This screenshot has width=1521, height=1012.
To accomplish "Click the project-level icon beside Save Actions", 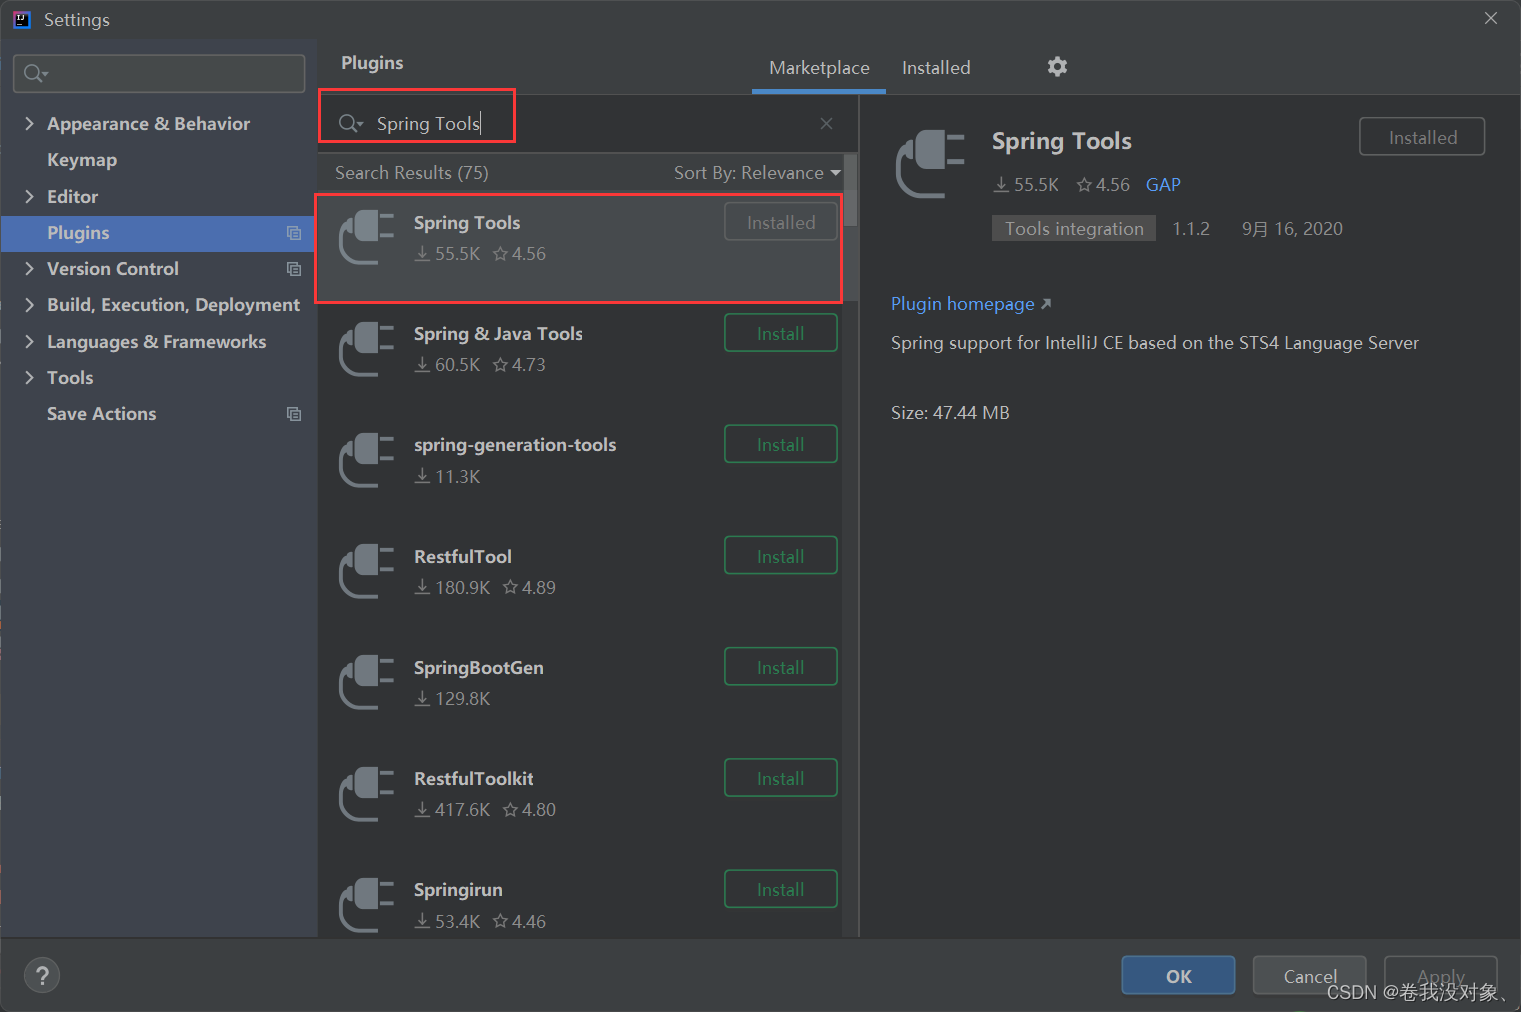I will click(294, 414).
